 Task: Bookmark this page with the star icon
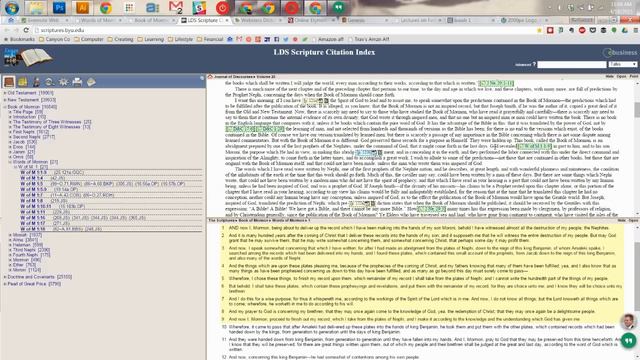coord(540,30)
